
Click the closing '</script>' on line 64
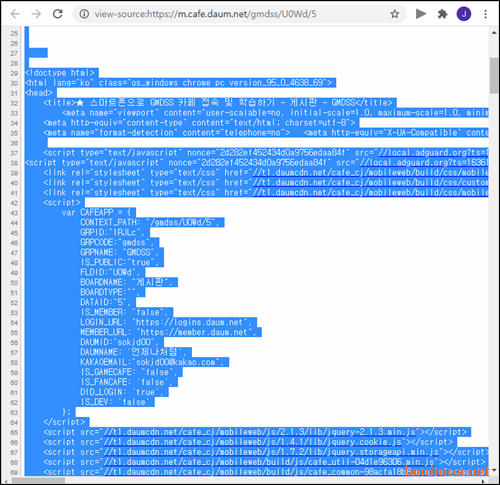click(64, 422)
